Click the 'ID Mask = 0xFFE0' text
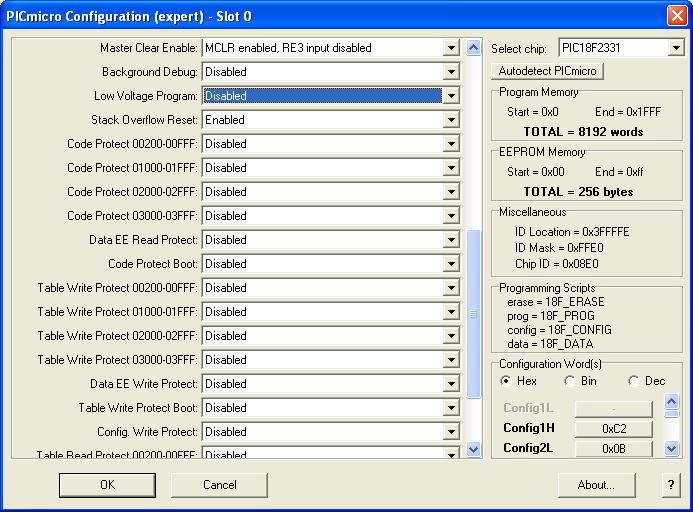Screen dimensions: 693x512 pos(559,248)
